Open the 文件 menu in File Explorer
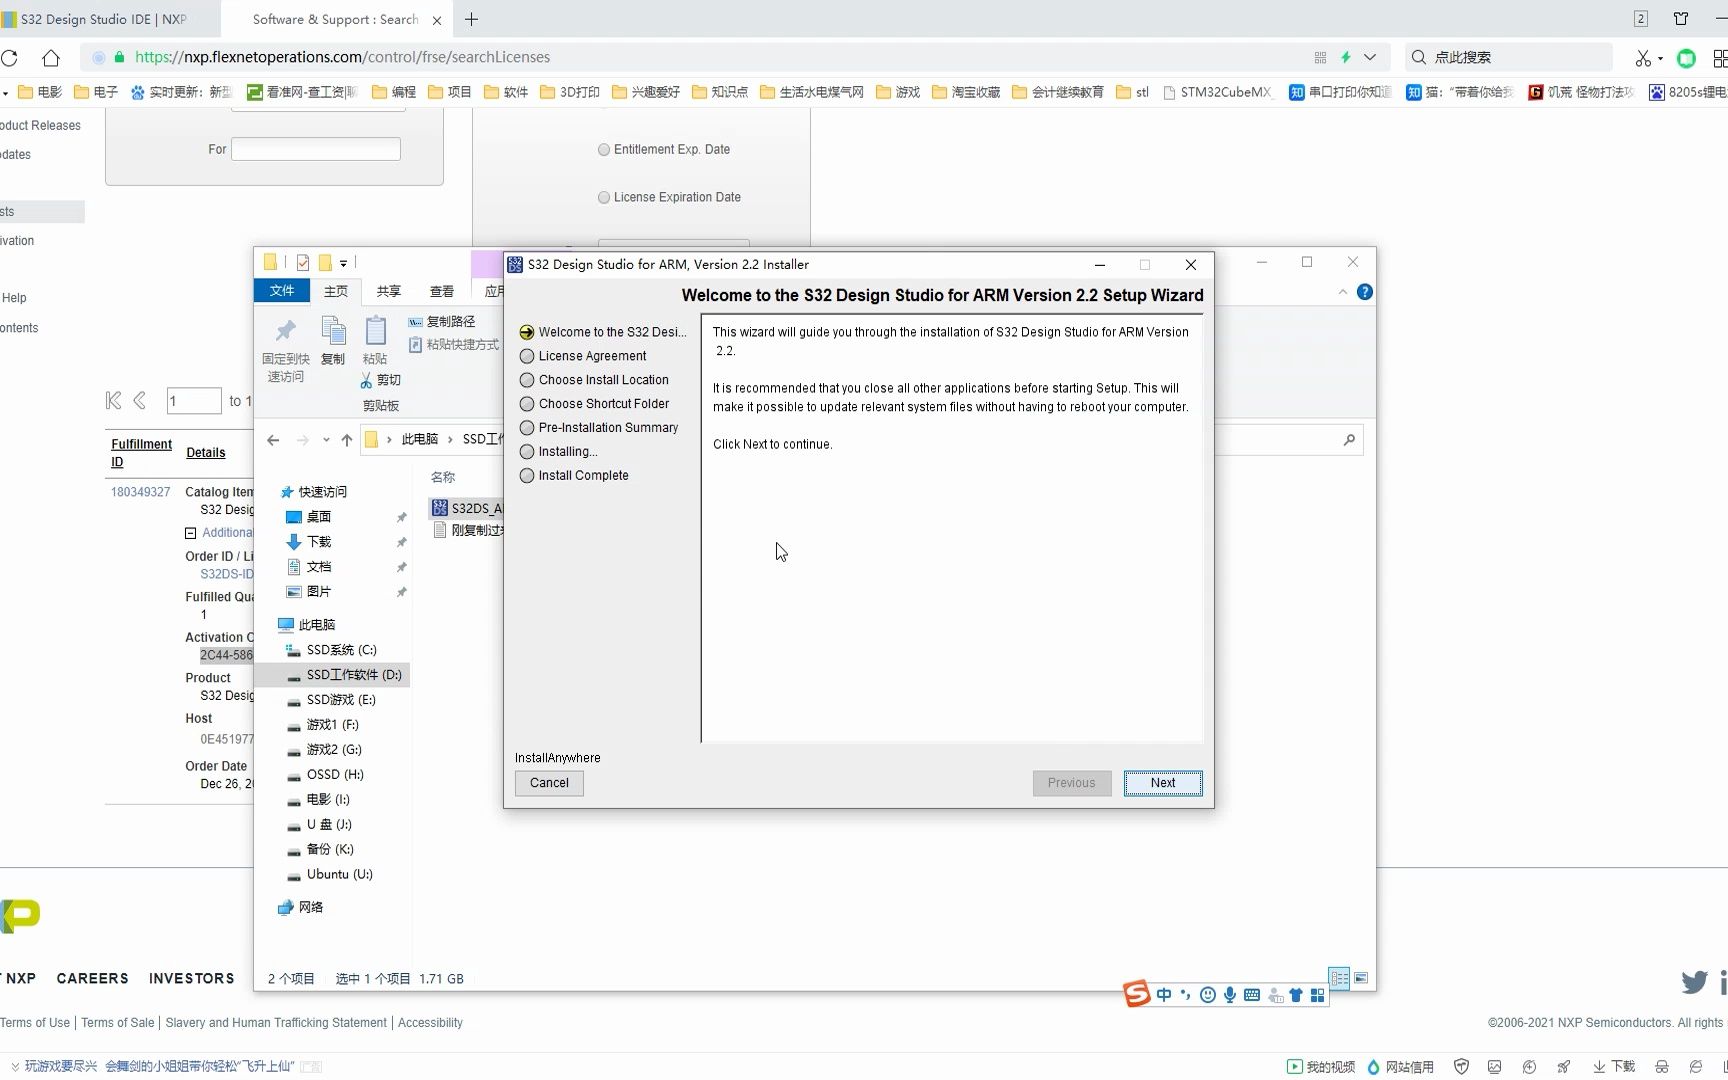 (282, 291)
